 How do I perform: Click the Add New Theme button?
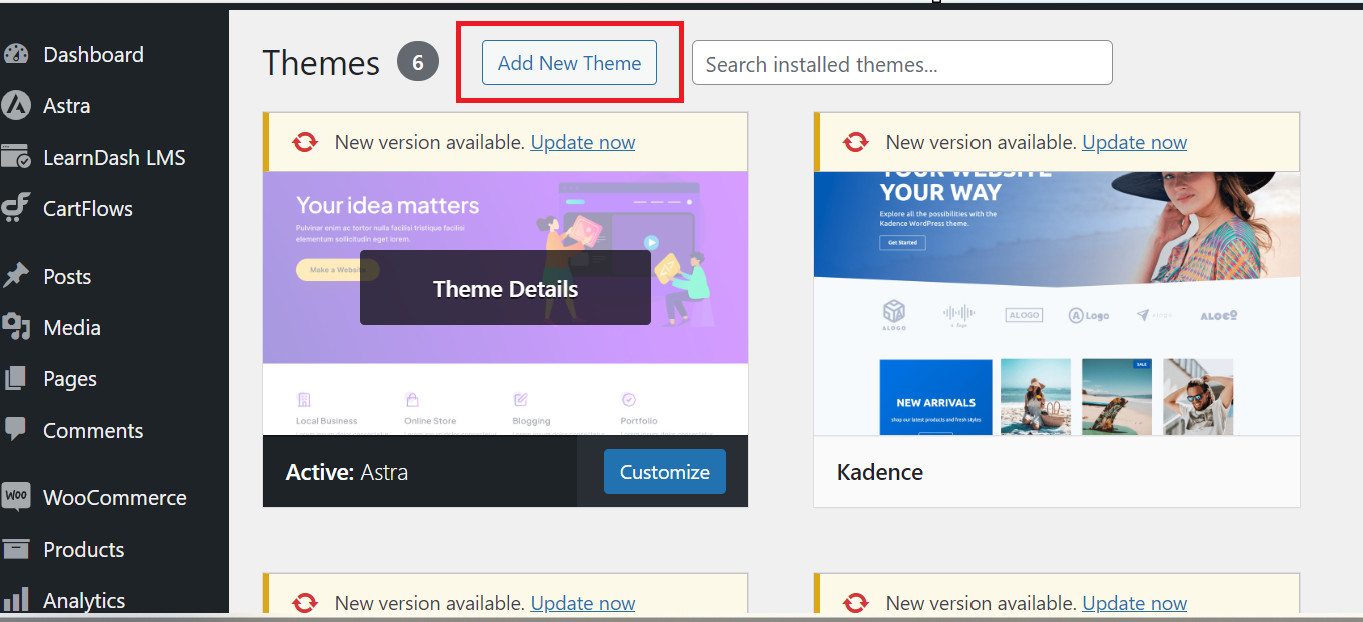(569, 63)
